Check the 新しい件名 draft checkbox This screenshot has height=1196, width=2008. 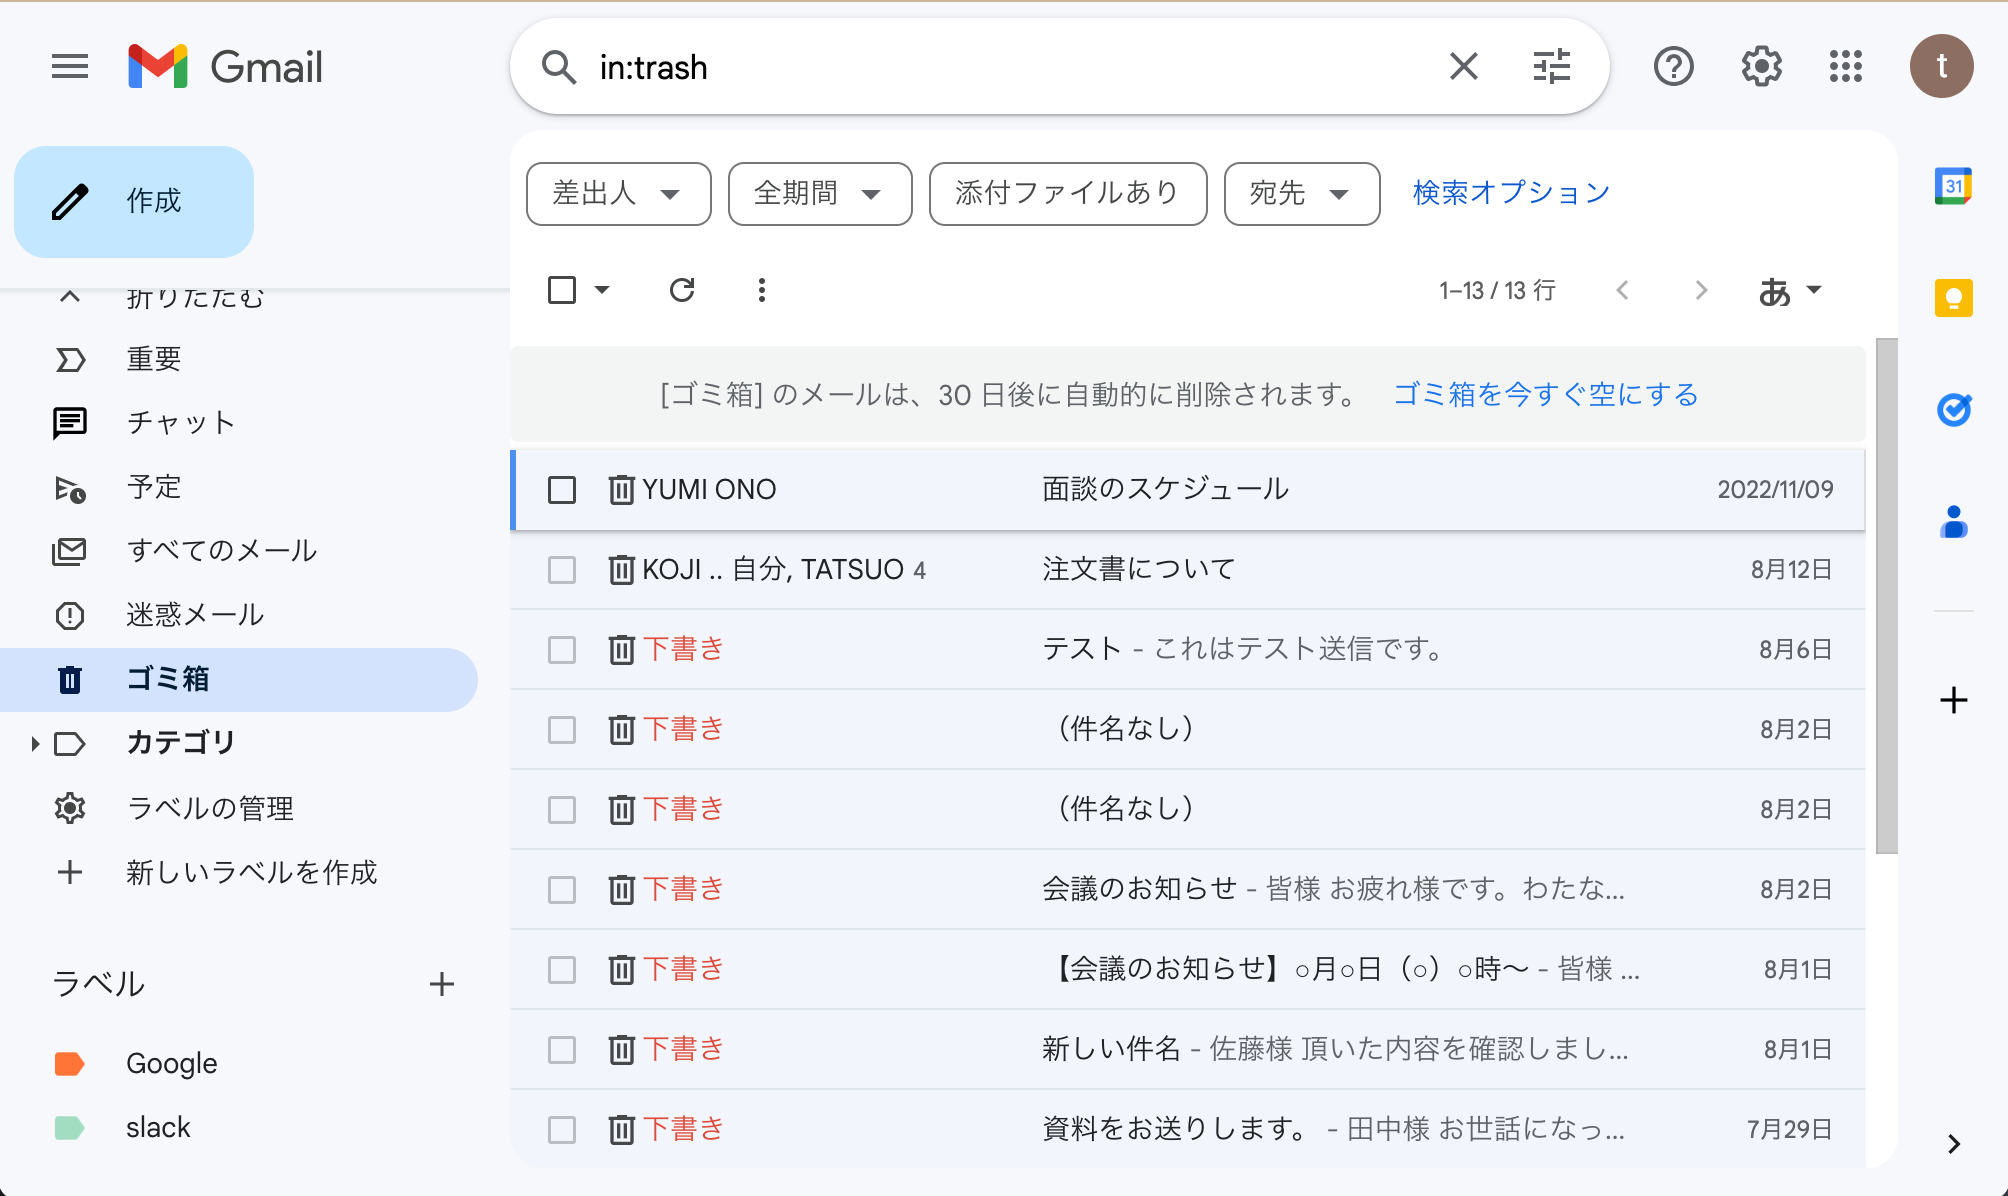point(562,1050)
